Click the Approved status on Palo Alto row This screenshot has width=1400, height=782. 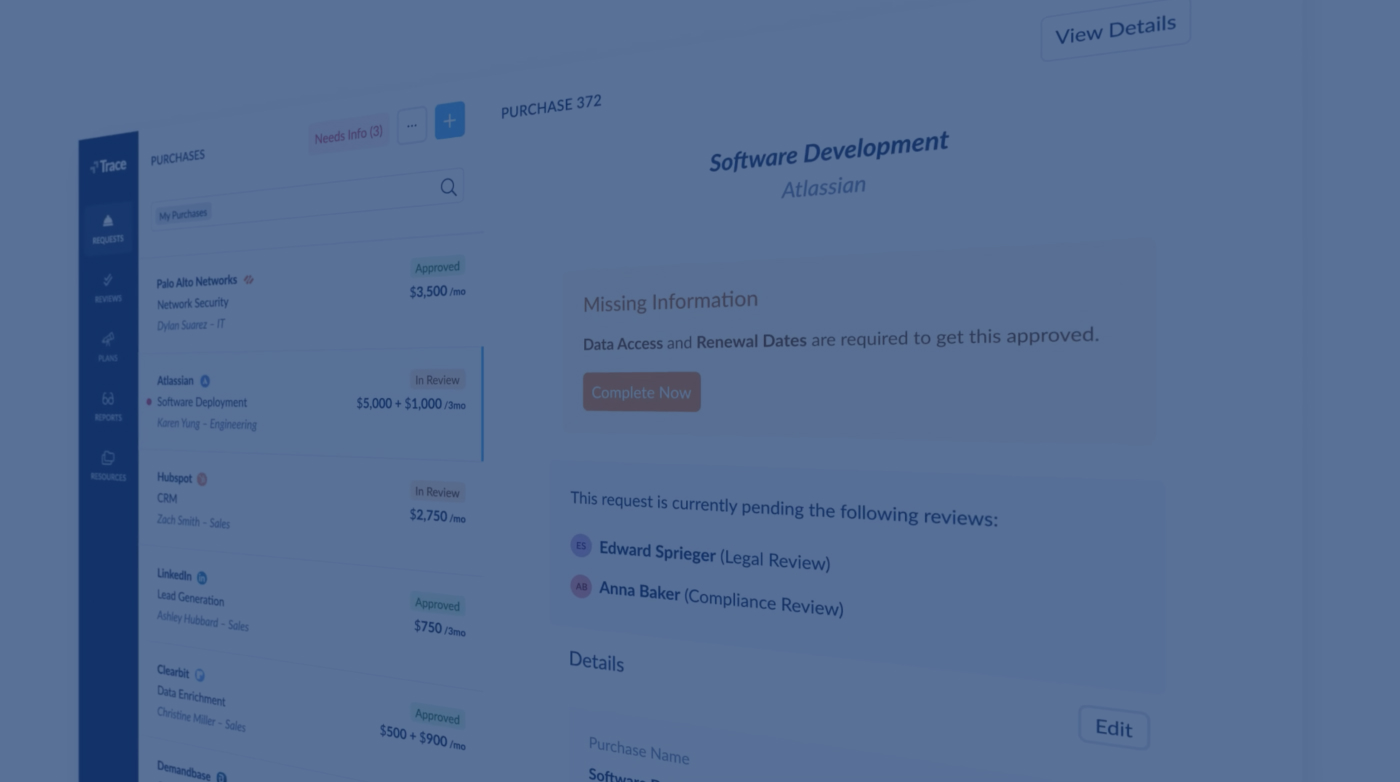pos(437,267)
